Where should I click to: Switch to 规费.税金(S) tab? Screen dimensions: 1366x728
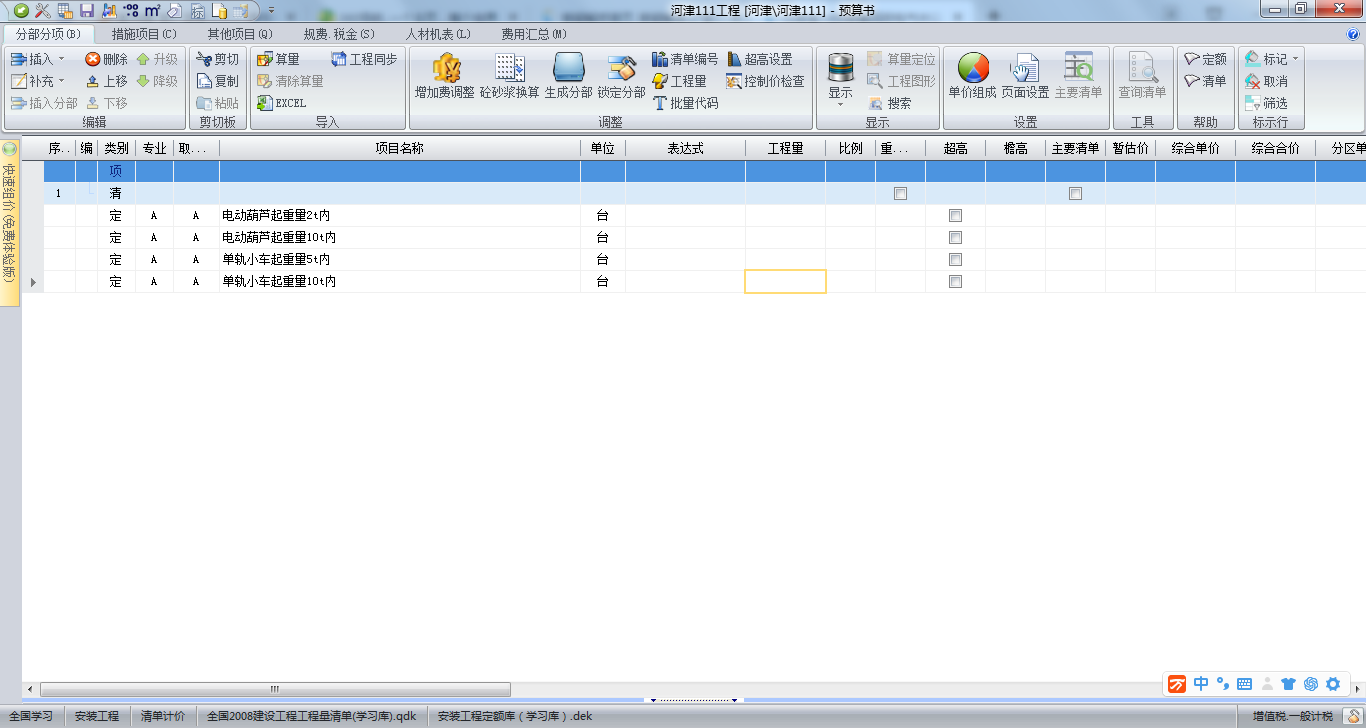[x=339, y=34]
